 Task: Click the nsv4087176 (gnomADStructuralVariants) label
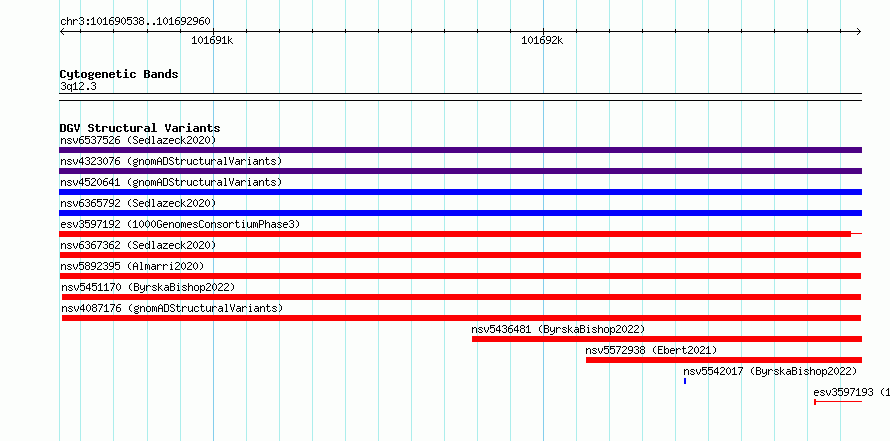pyautogui.click(x=172, y=308)
